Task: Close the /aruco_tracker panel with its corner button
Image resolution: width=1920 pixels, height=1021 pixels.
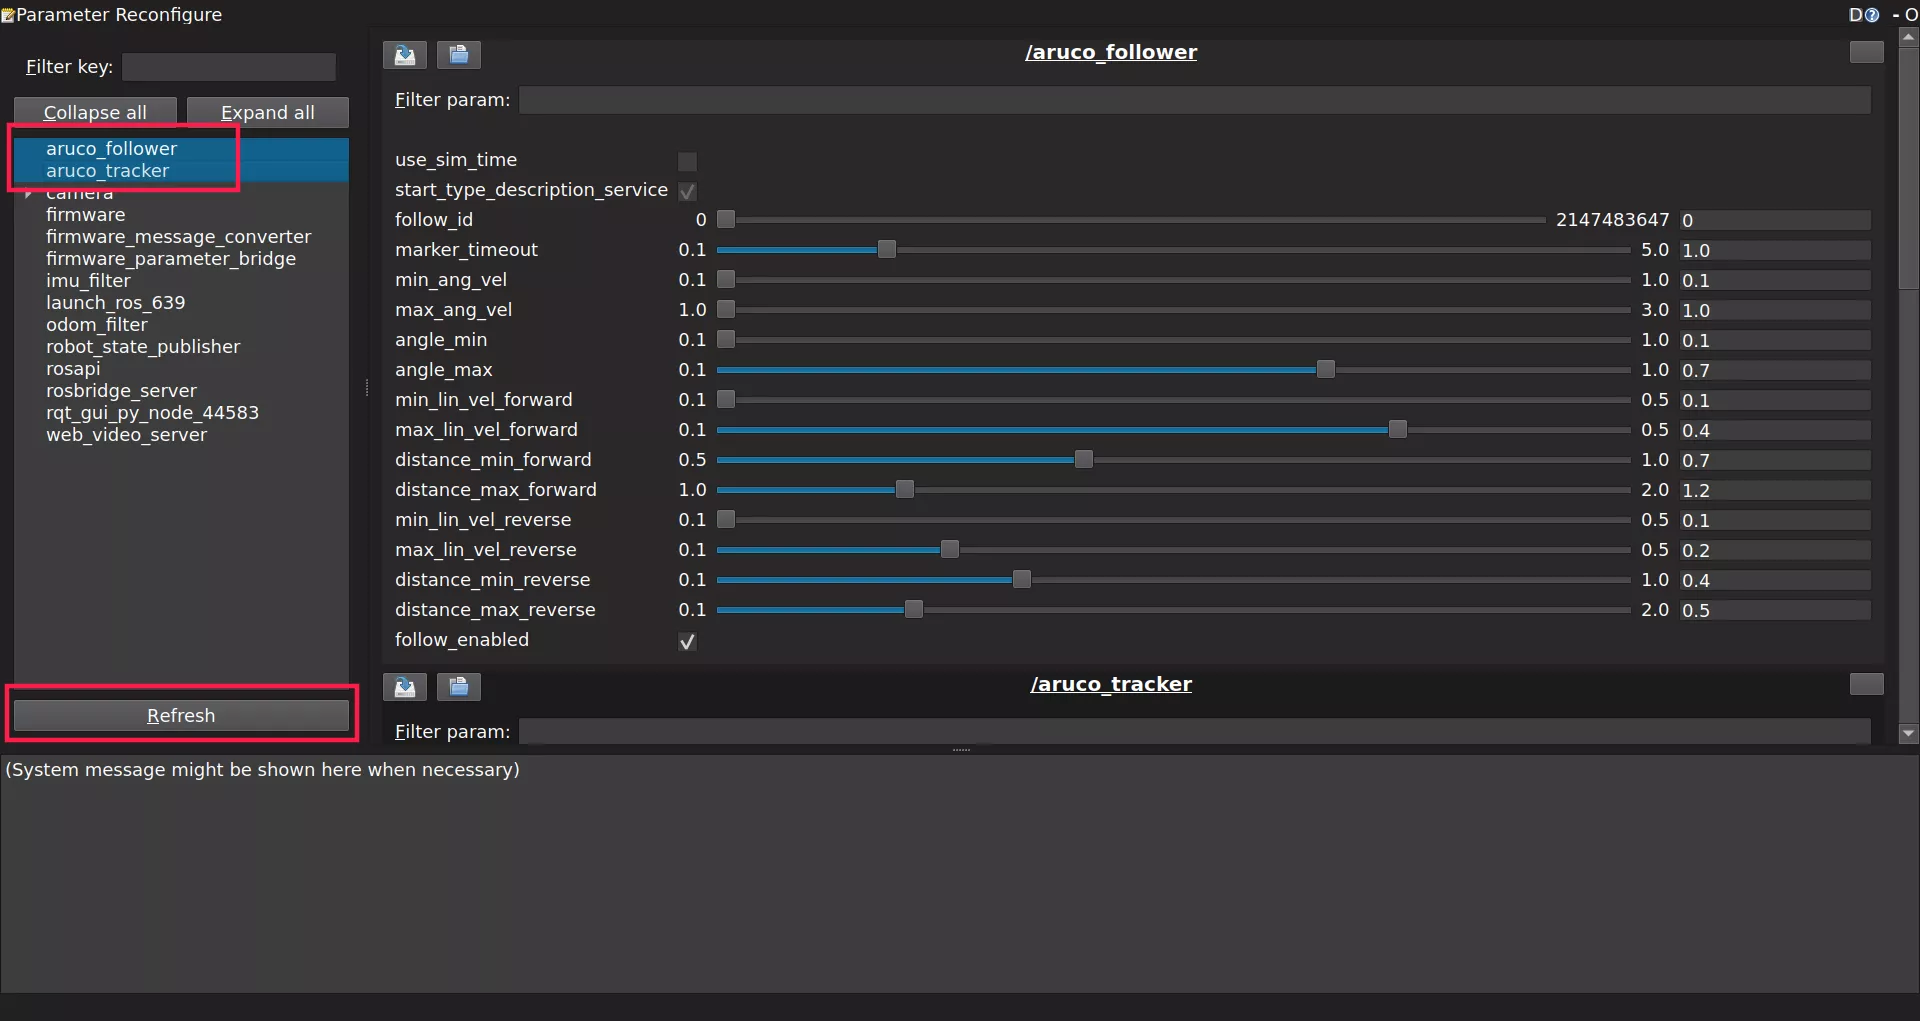Action: (x=1866, y=684)
